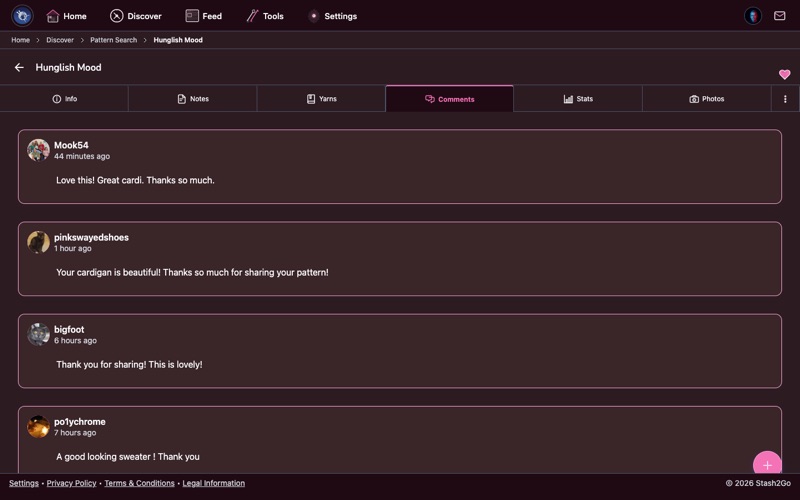Click the © 2026 Stash2Go text
The height and width of the screenshot is (500, 800).
[x=758, y=483]
